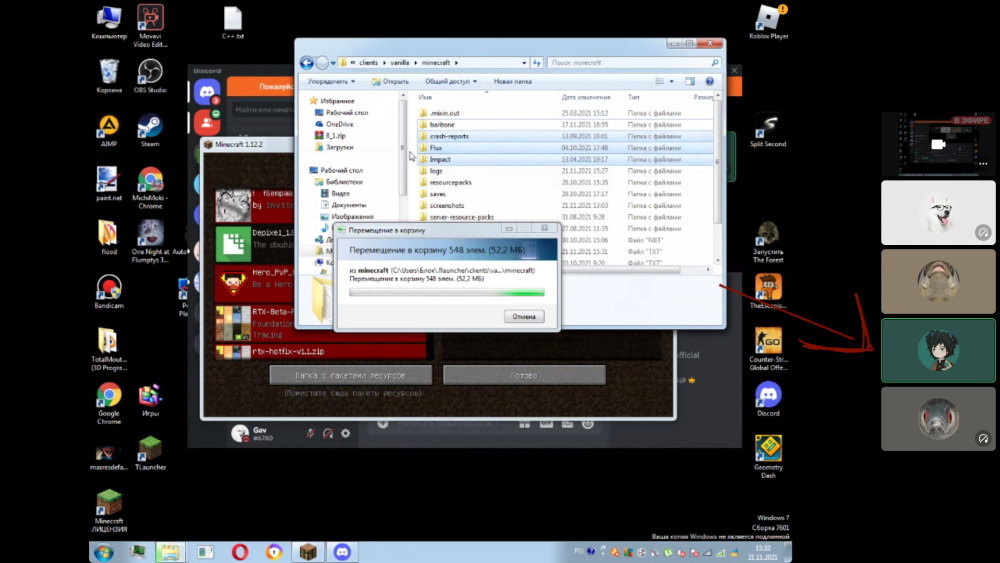This screenshot has height=563, width=1000.
Task: Open Discord desktop shortcut
Action: point(768,399)
